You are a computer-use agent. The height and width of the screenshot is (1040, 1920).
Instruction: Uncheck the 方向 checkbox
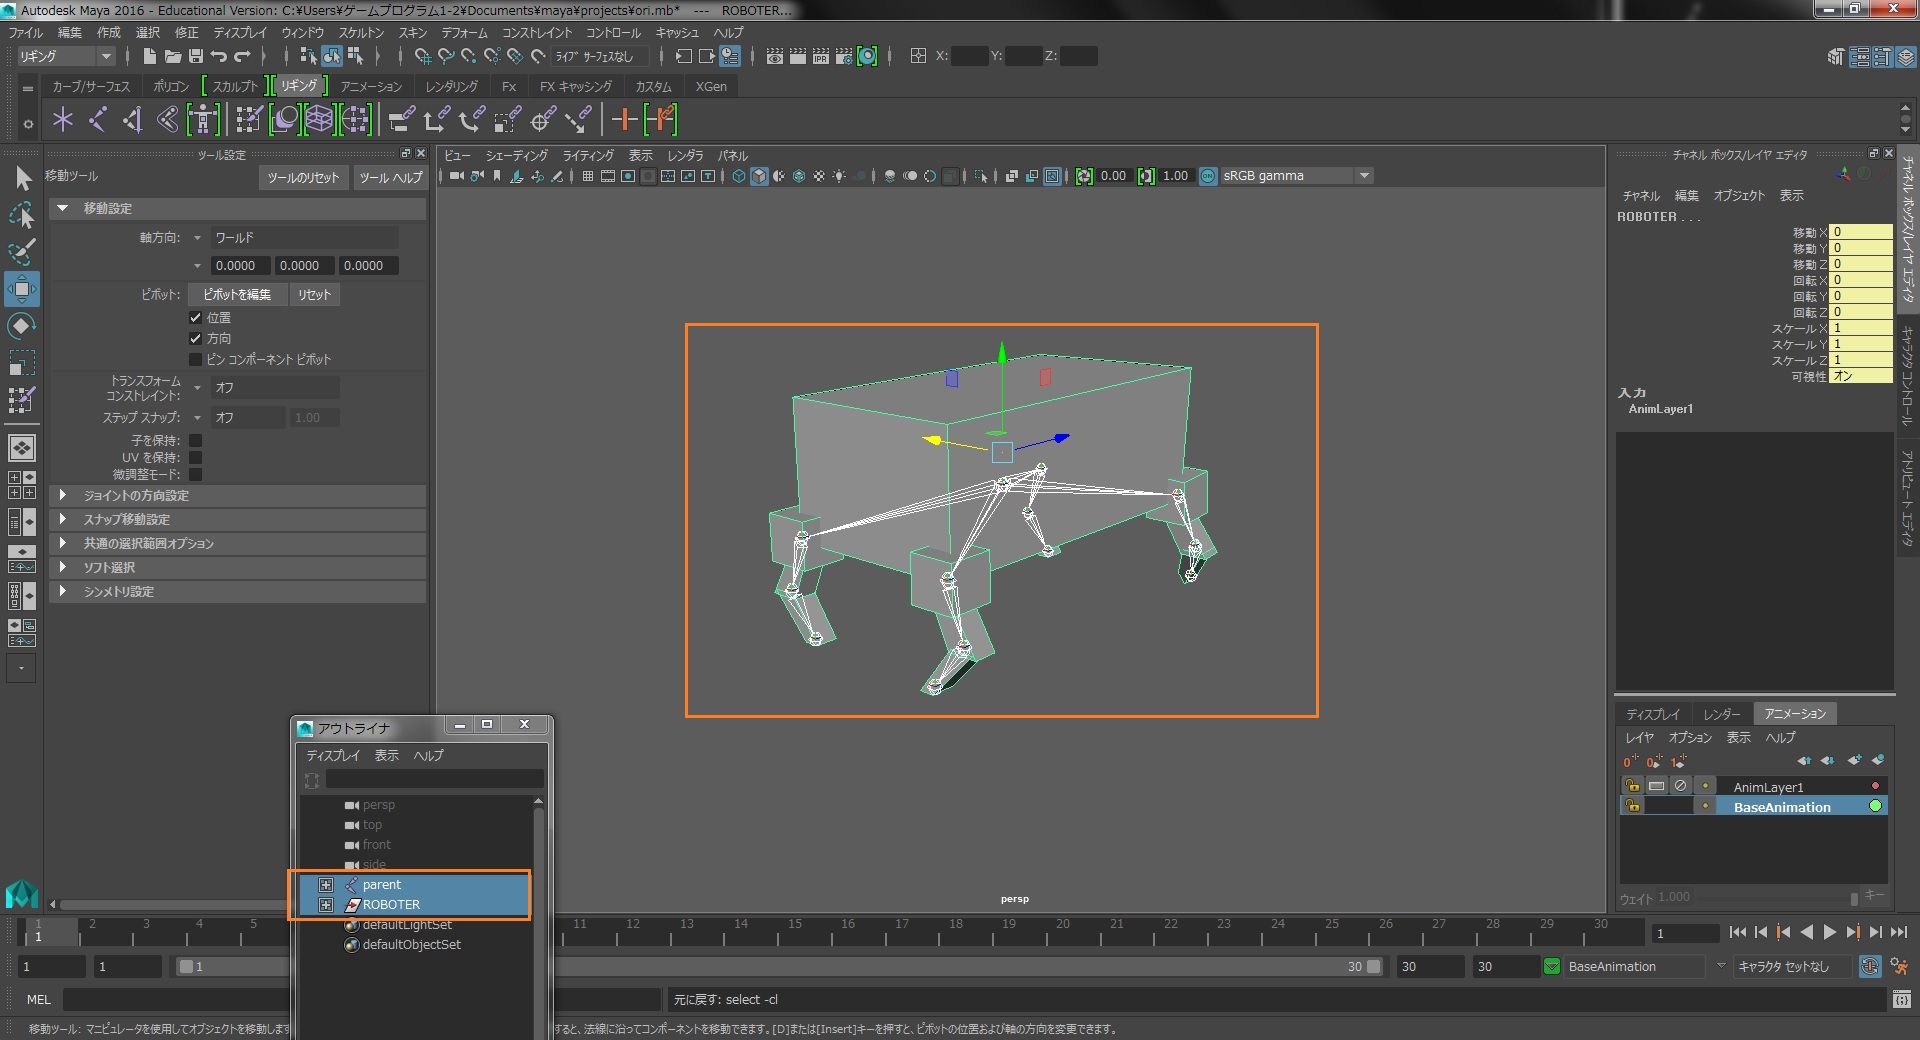196,338
